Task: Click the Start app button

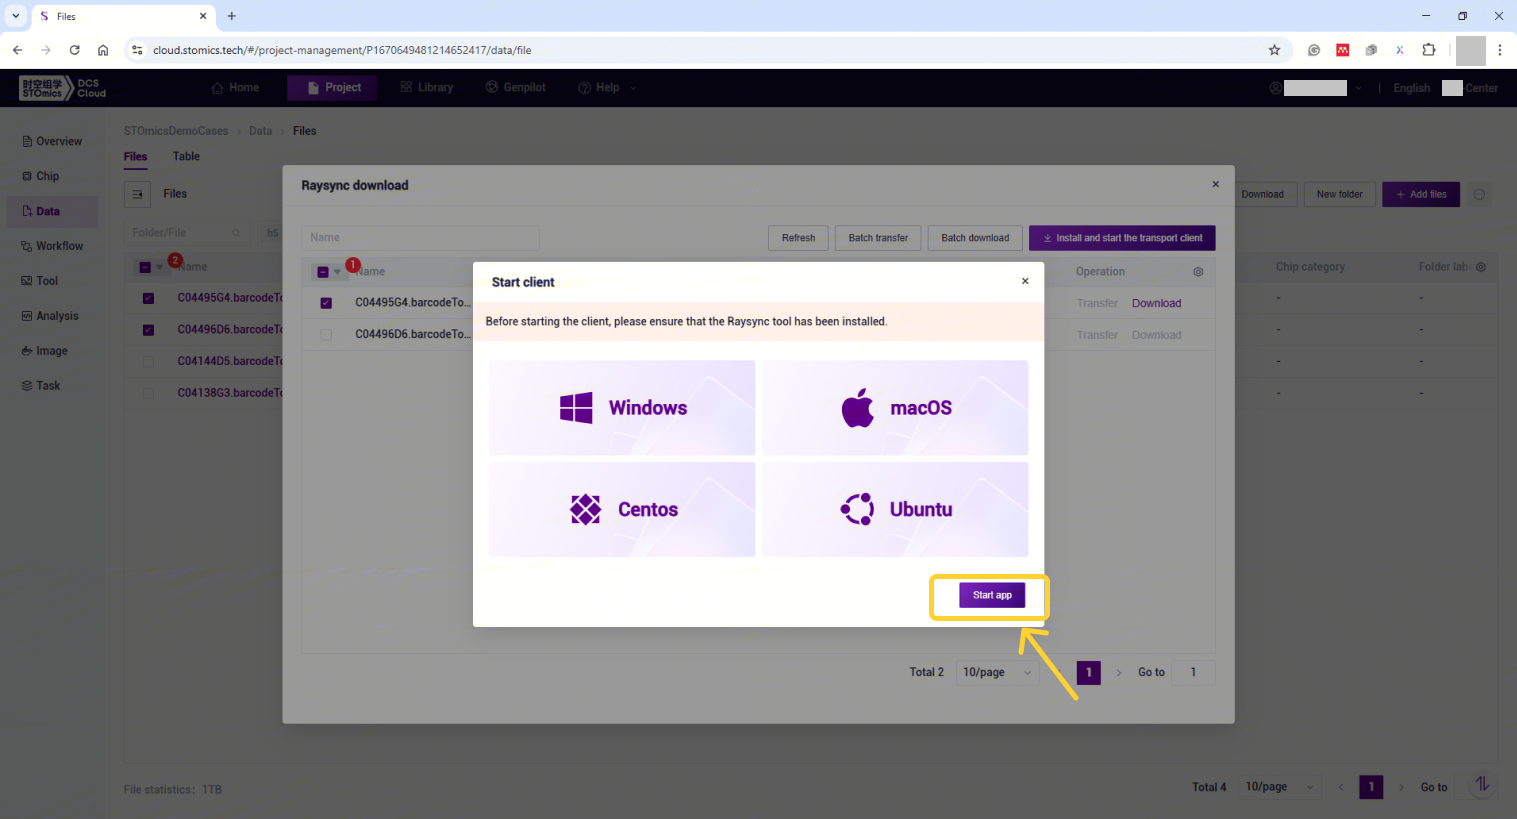Action: [992, 595]
